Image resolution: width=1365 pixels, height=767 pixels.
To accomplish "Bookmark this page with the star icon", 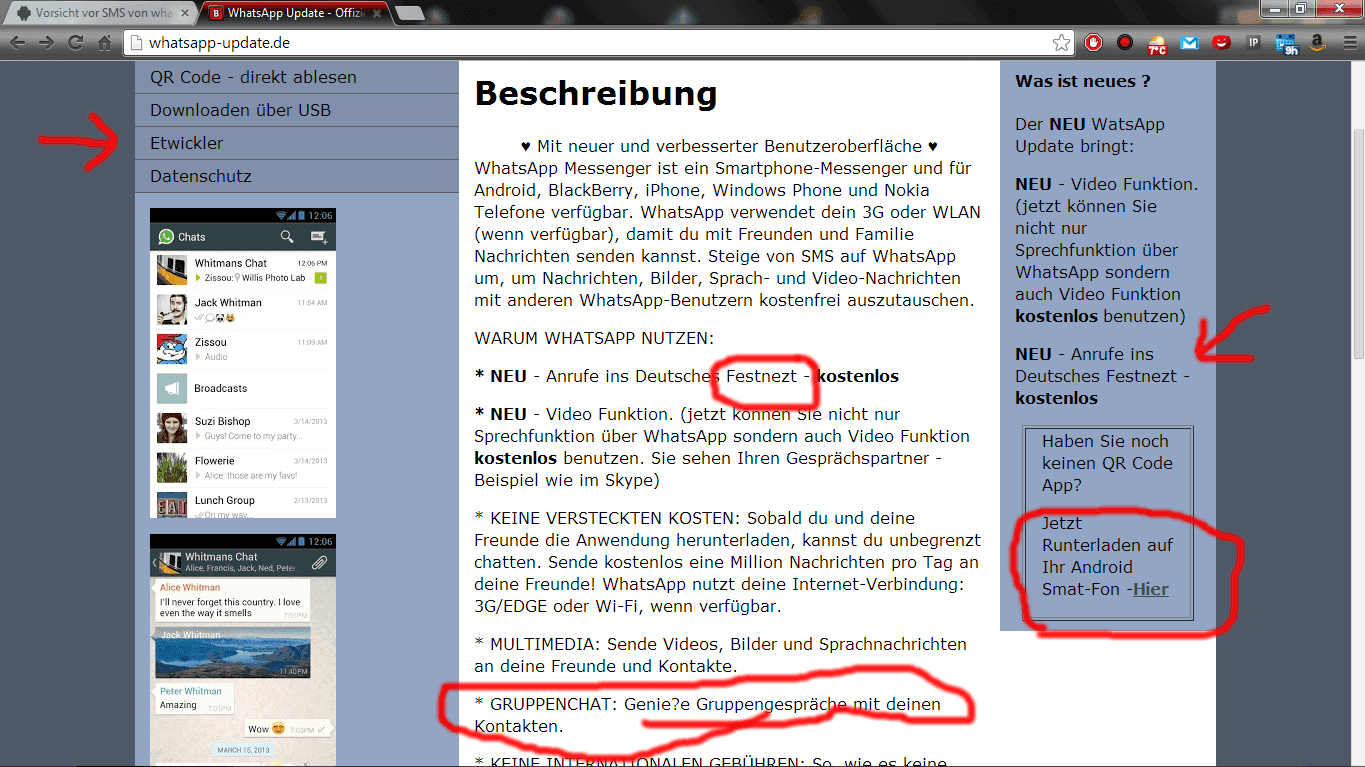I will point(1061,43).
